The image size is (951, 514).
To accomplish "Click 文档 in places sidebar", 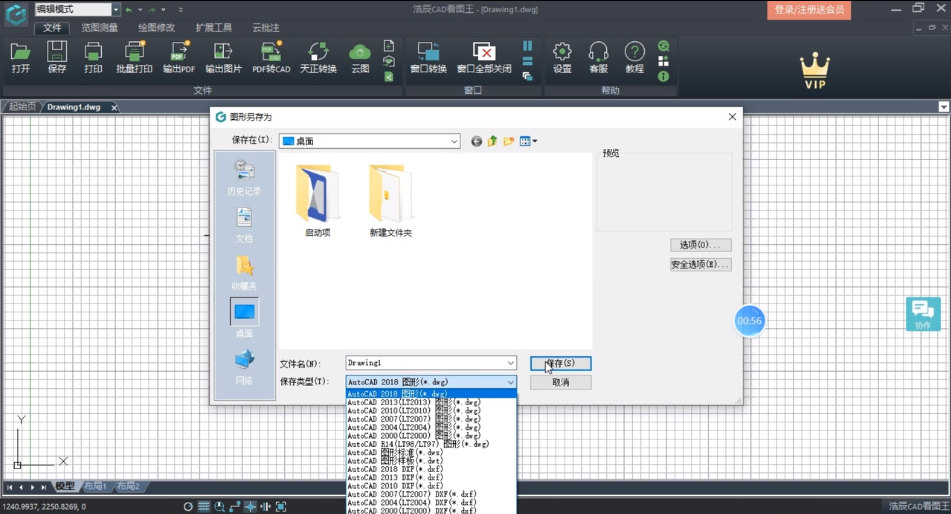I will 244,225.
